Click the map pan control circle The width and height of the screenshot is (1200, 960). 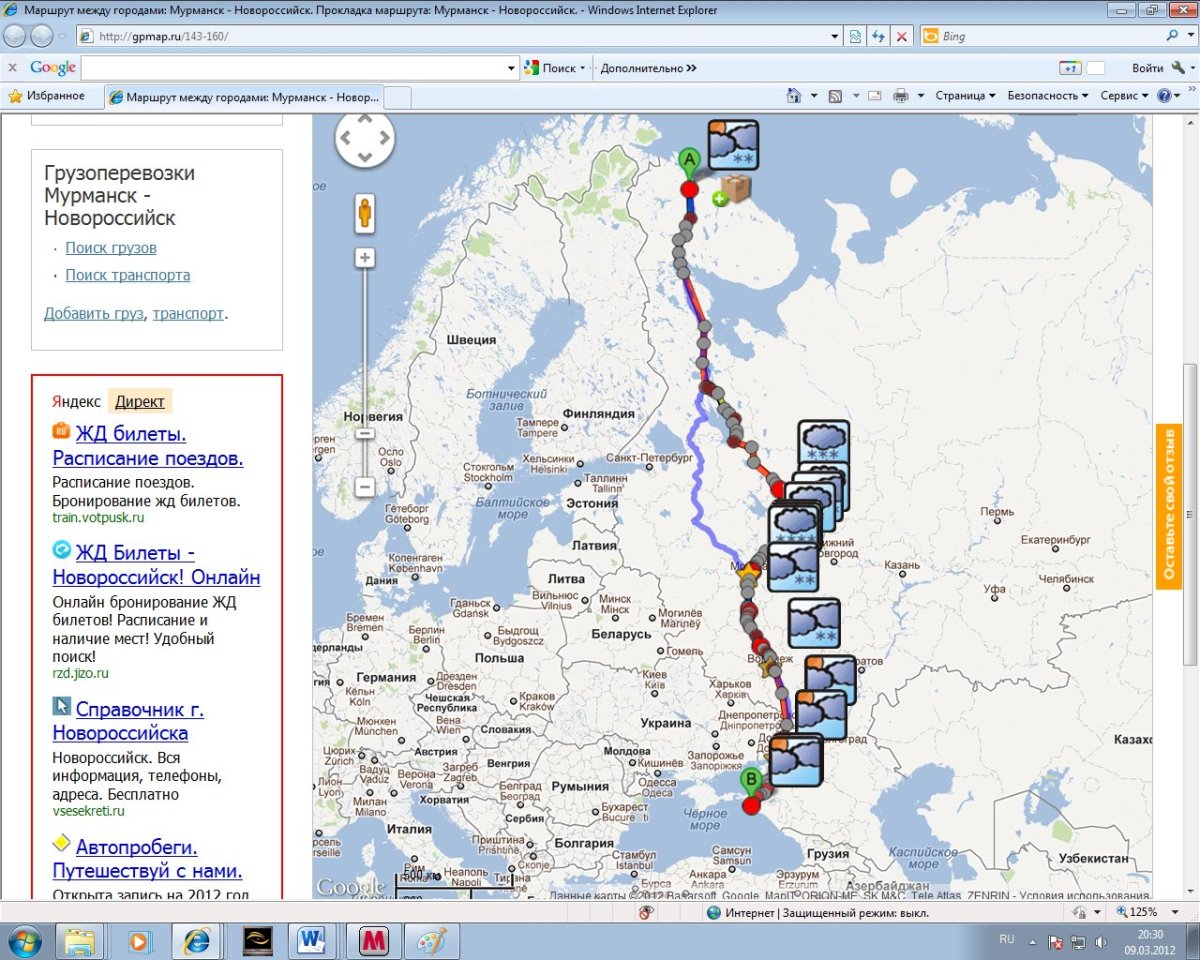[x=364, y=138]
